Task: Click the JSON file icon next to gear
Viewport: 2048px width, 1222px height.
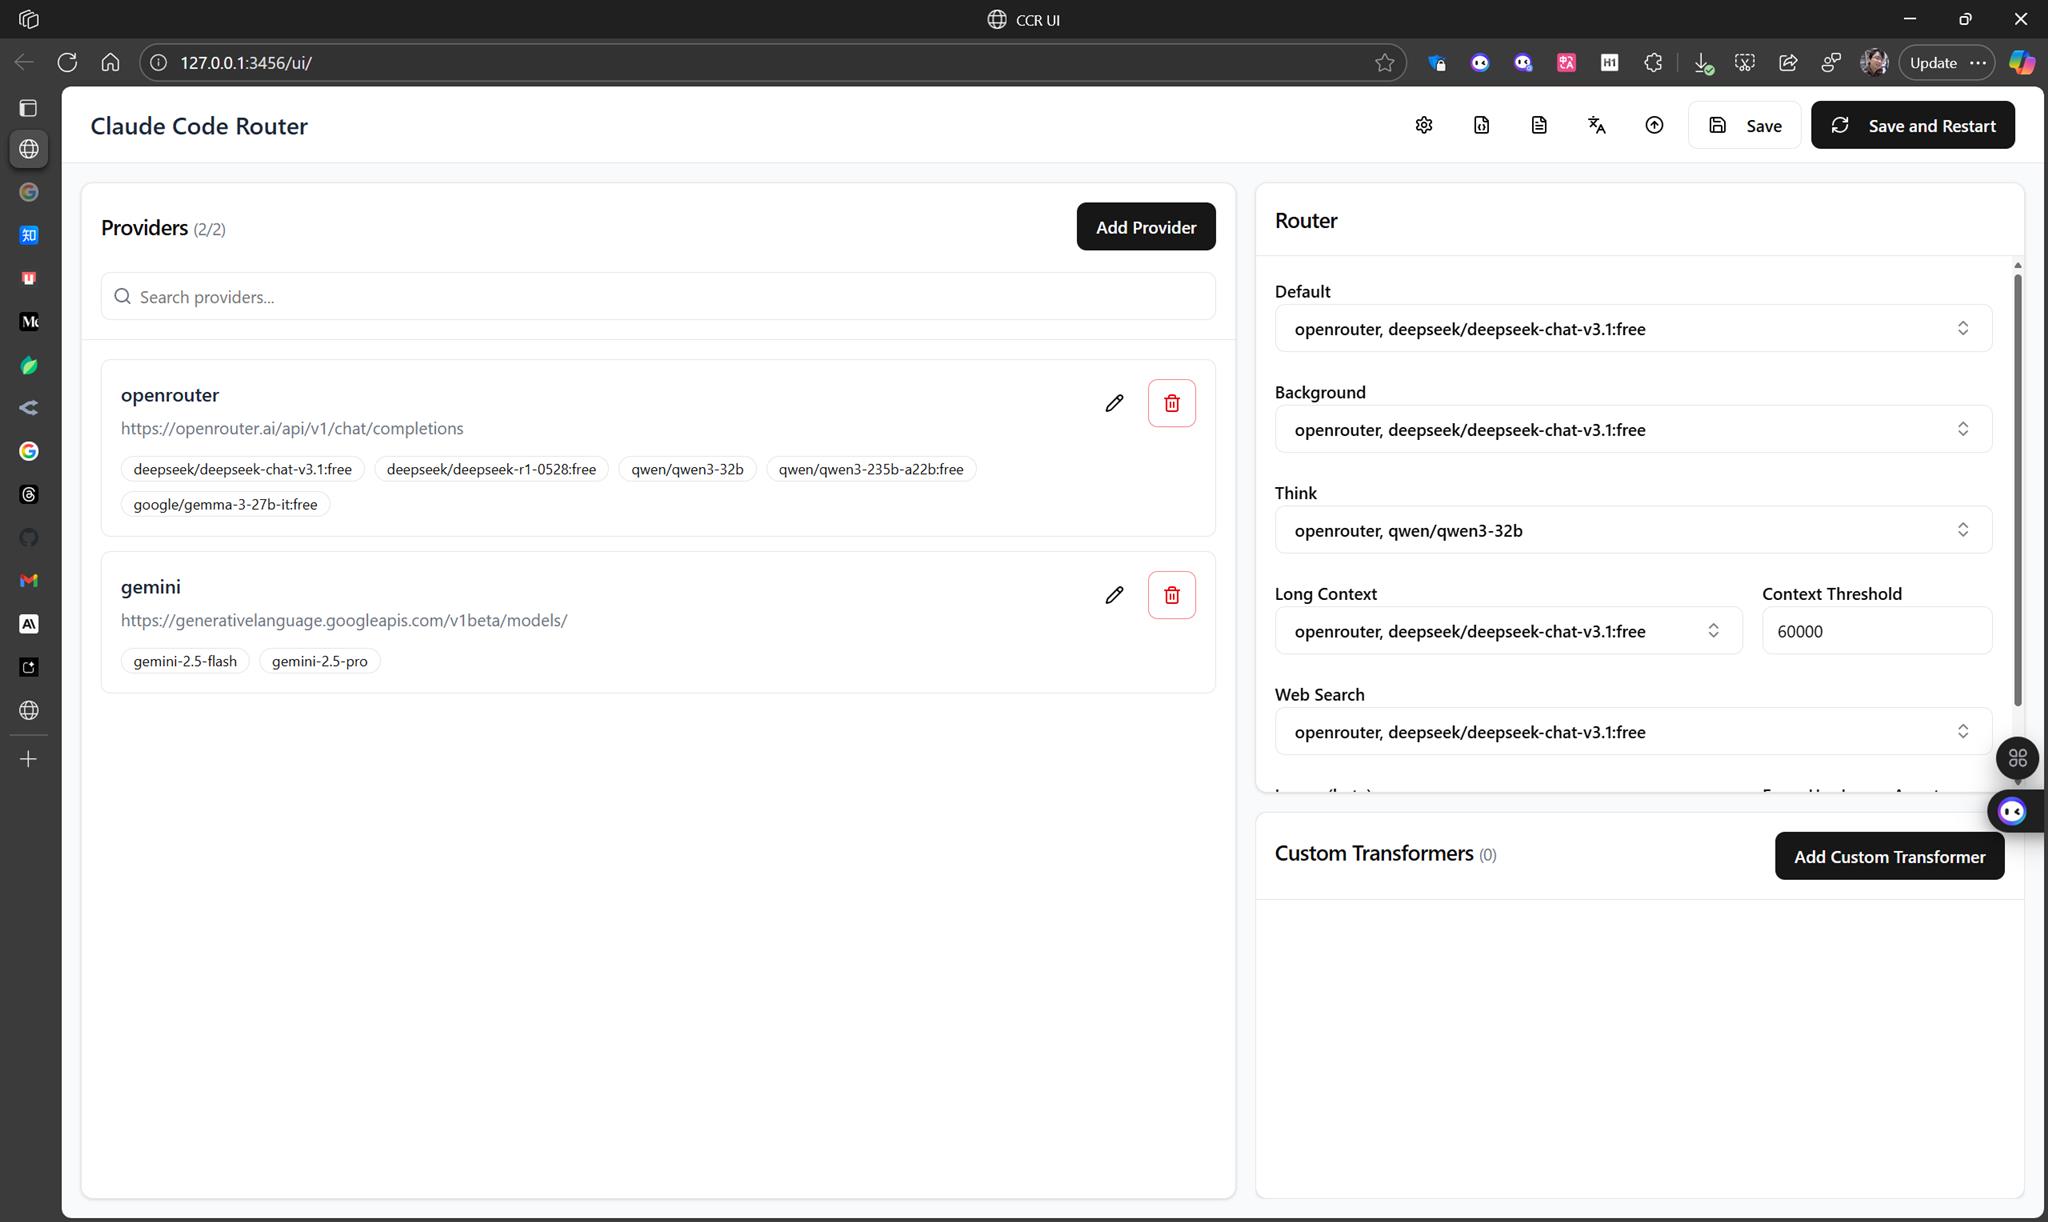Action: (1481, 125)
